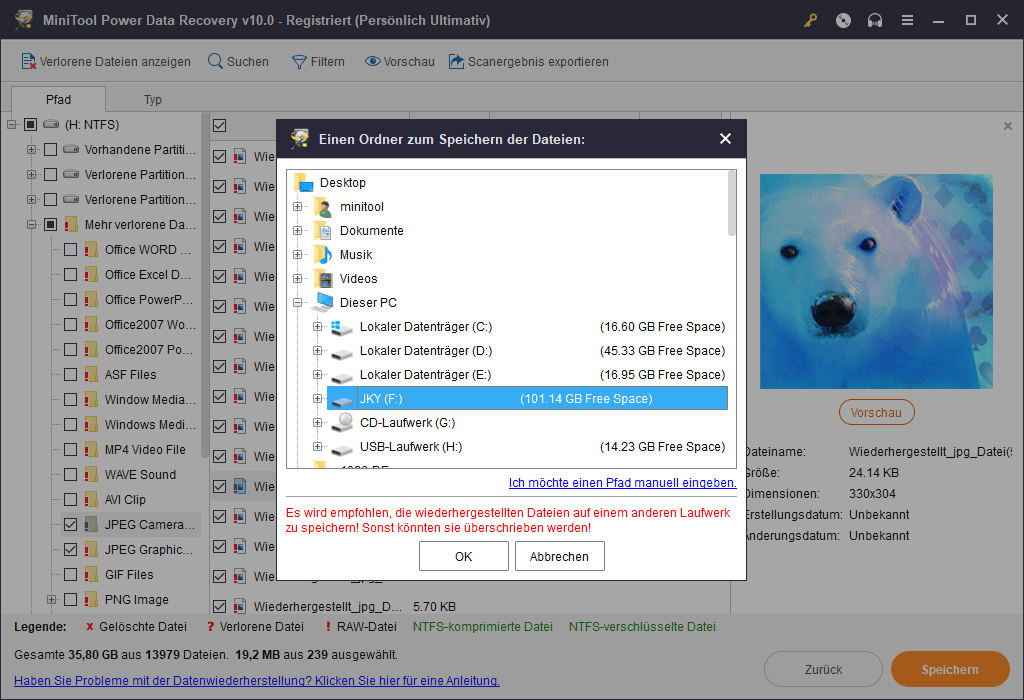Screen dimensions: 1024x700
Task: Enable the MP4 Video File checkbox
Action: [70, 450]
